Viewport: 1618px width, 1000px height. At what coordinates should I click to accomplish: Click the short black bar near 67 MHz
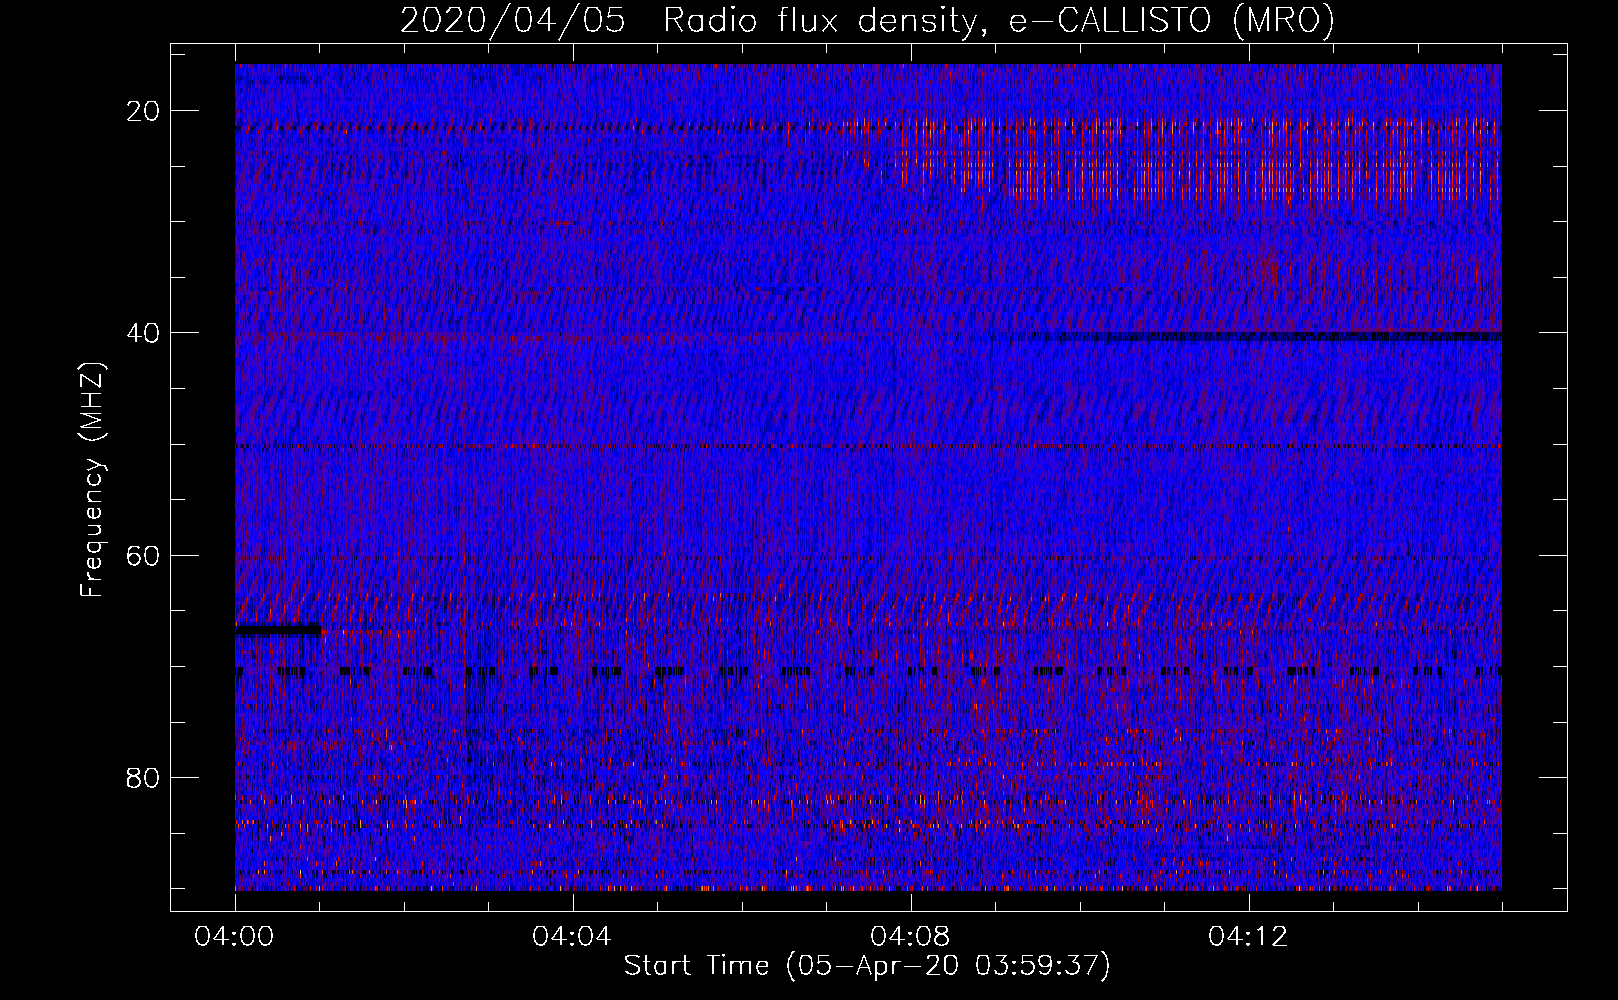(278, 630)
